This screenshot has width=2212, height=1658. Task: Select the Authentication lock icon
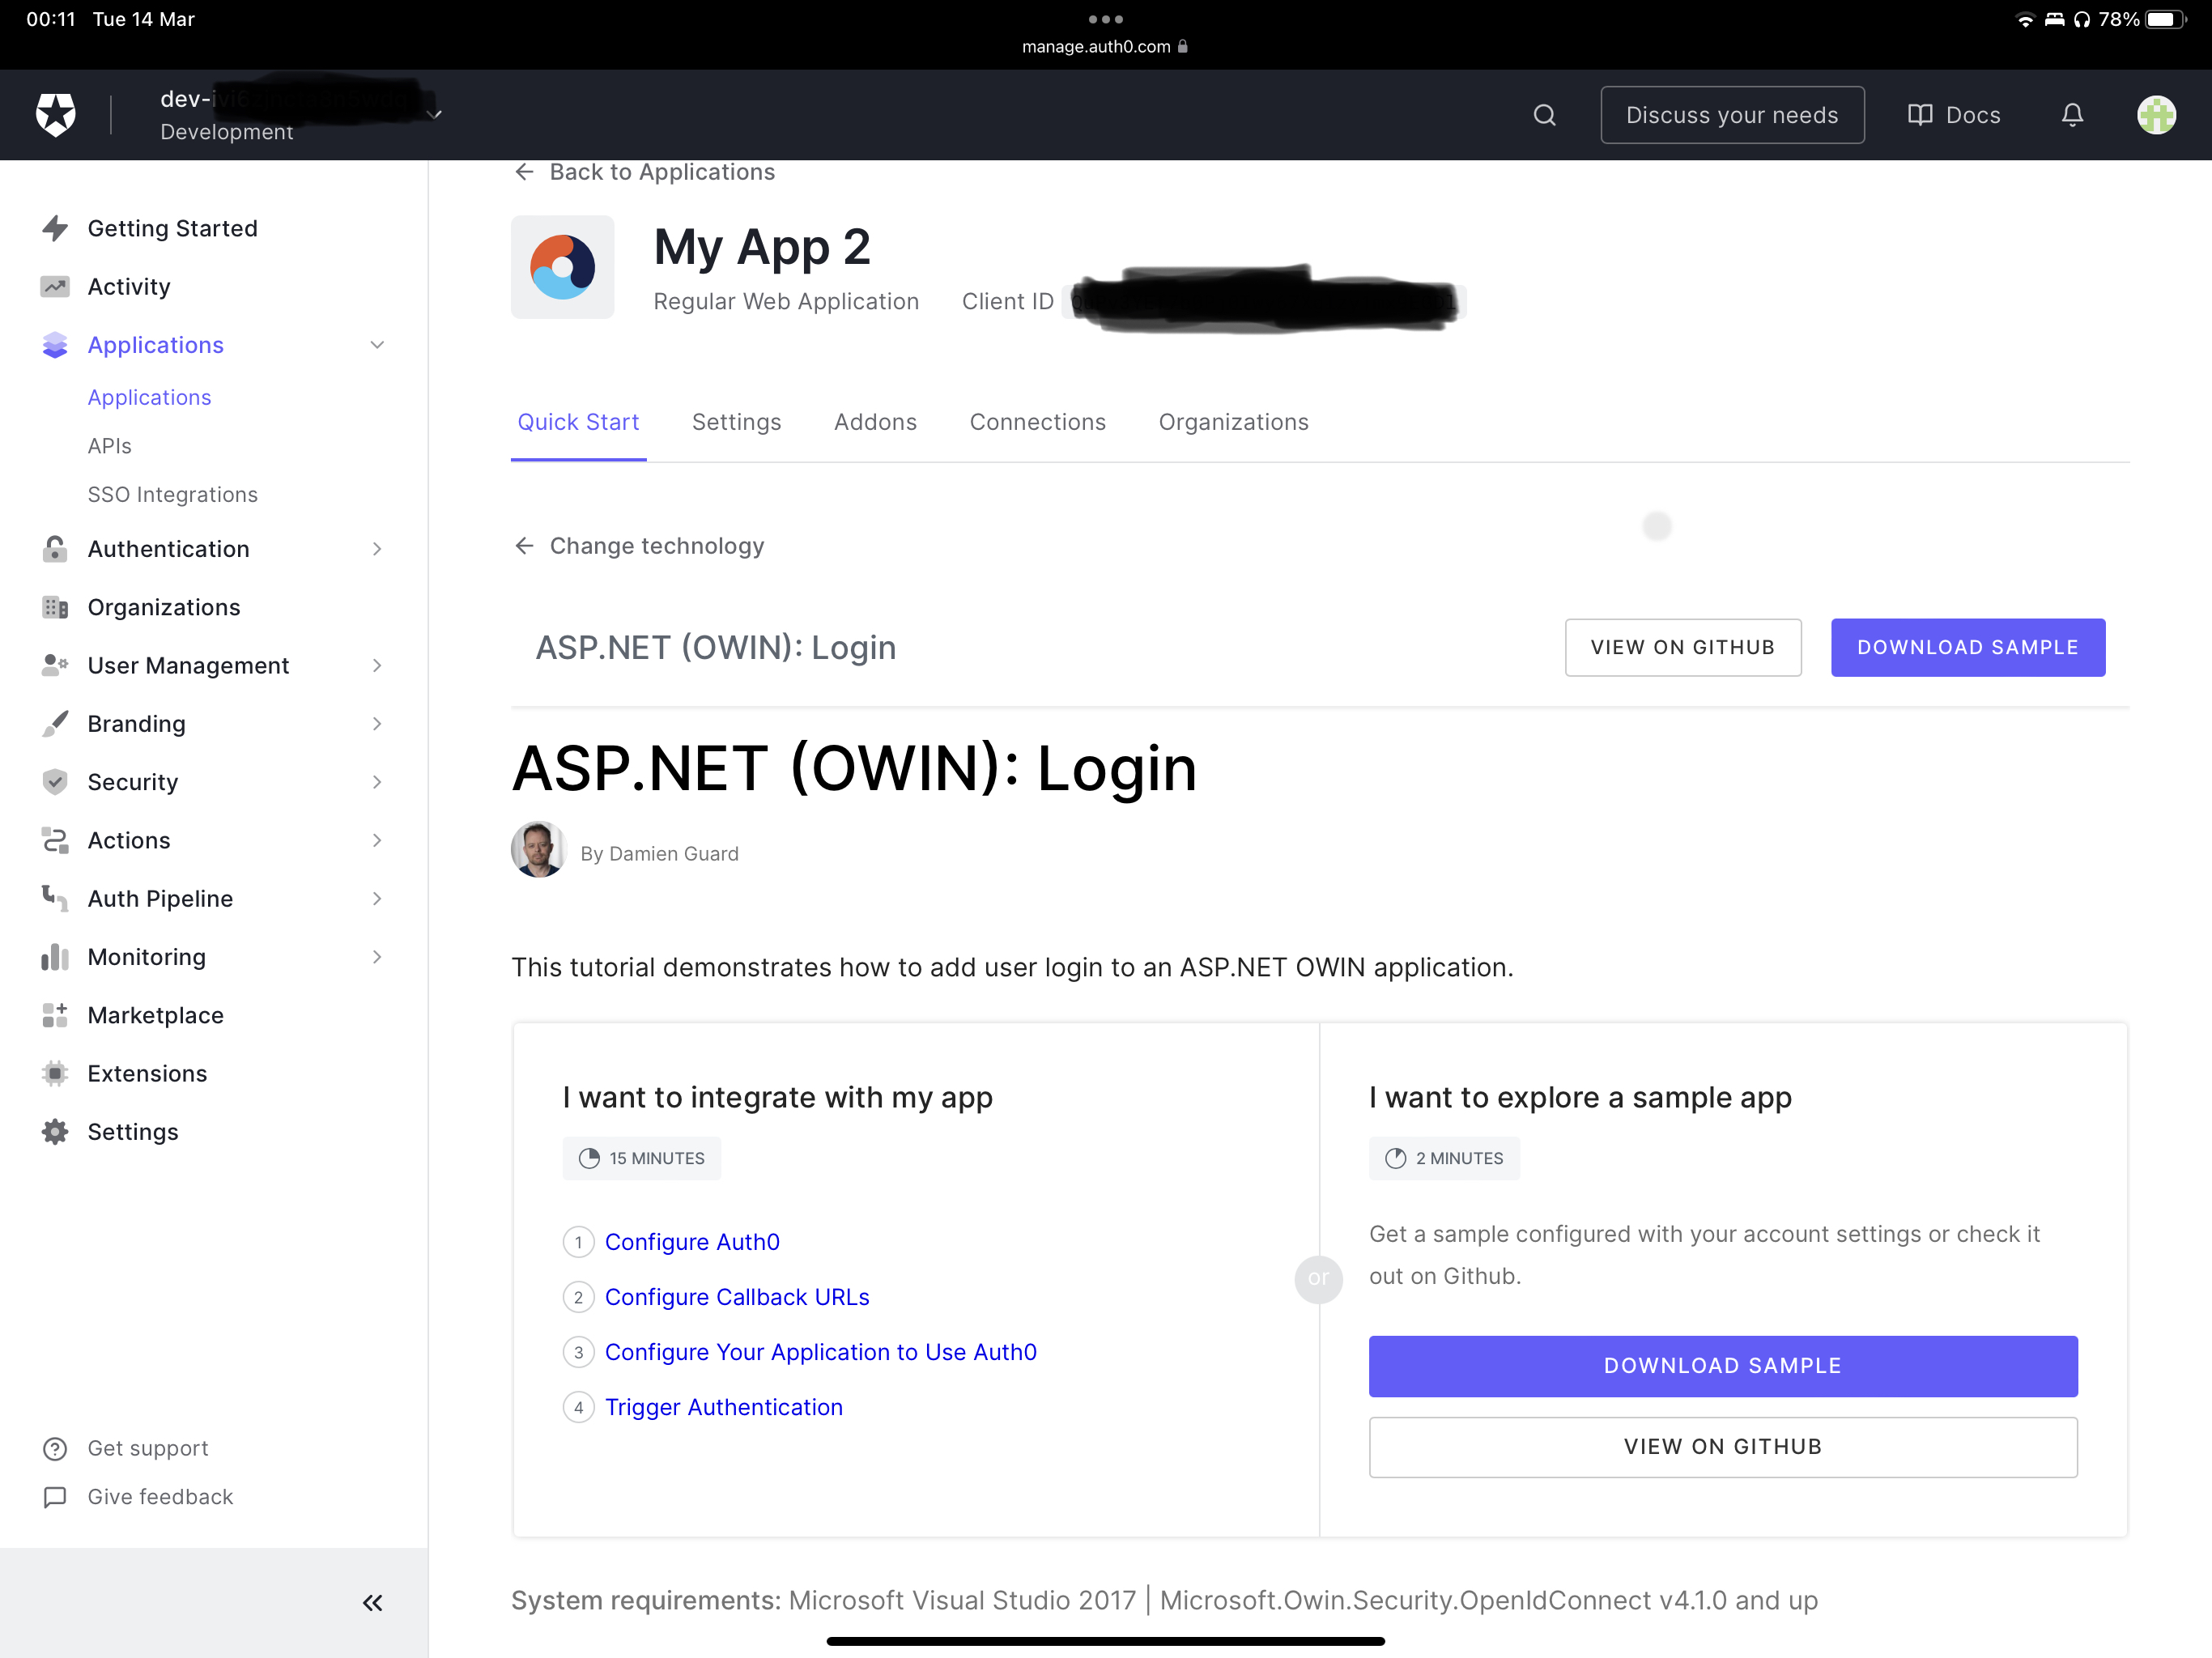pos(56,548)
